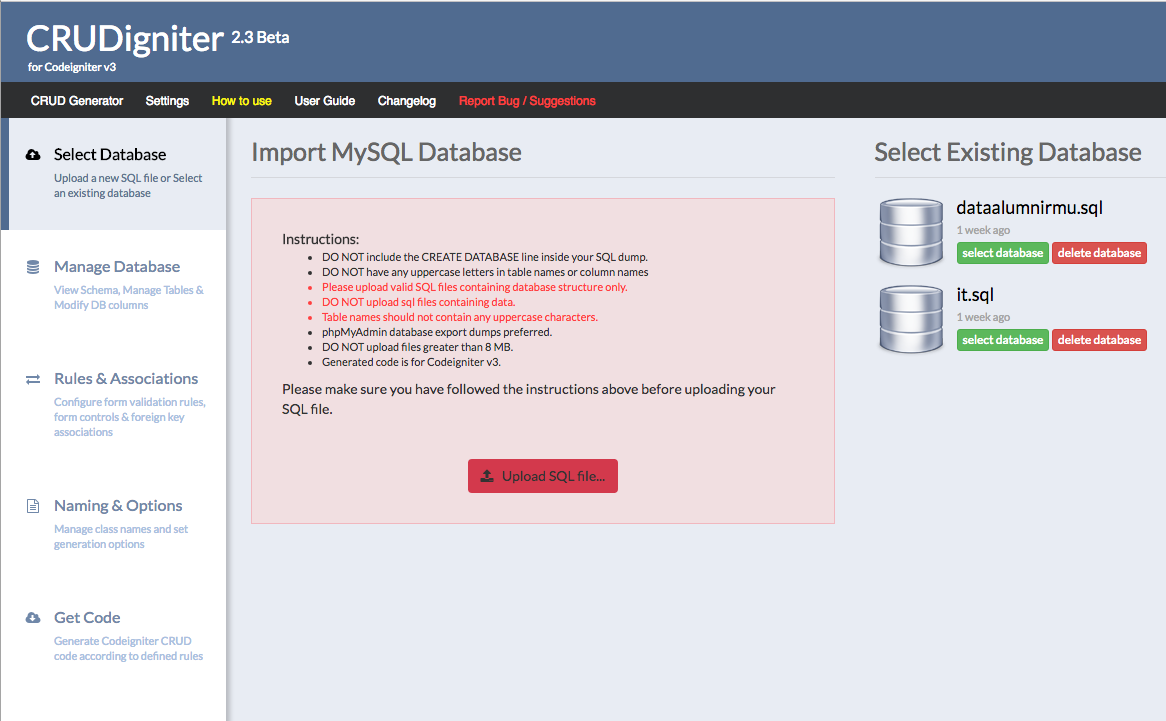Click 'Table names should not contain' instruction
The width and height of the screenshot is (1166, 721).
pos(460,317)
